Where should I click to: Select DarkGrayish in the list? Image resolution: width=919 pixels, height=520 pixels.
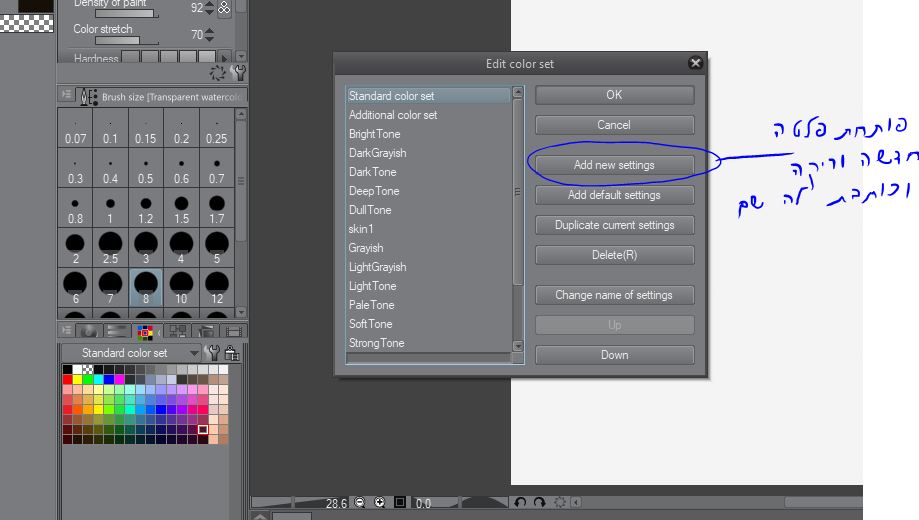click(428, 153)
